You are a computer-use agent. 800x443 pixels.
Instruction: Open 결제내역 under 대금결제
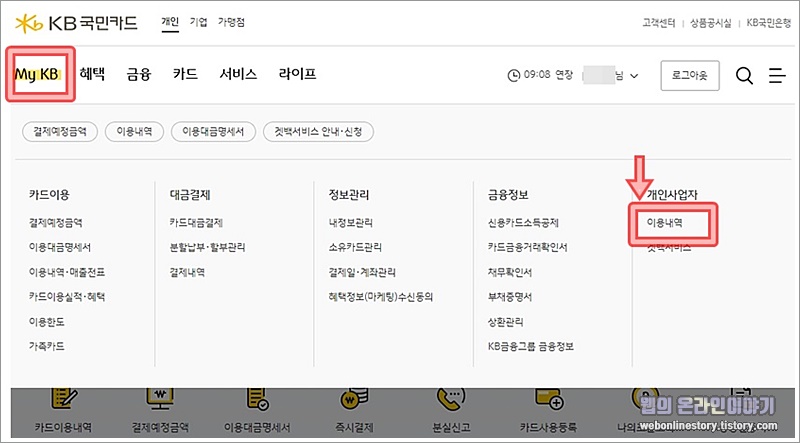(187, 273)
